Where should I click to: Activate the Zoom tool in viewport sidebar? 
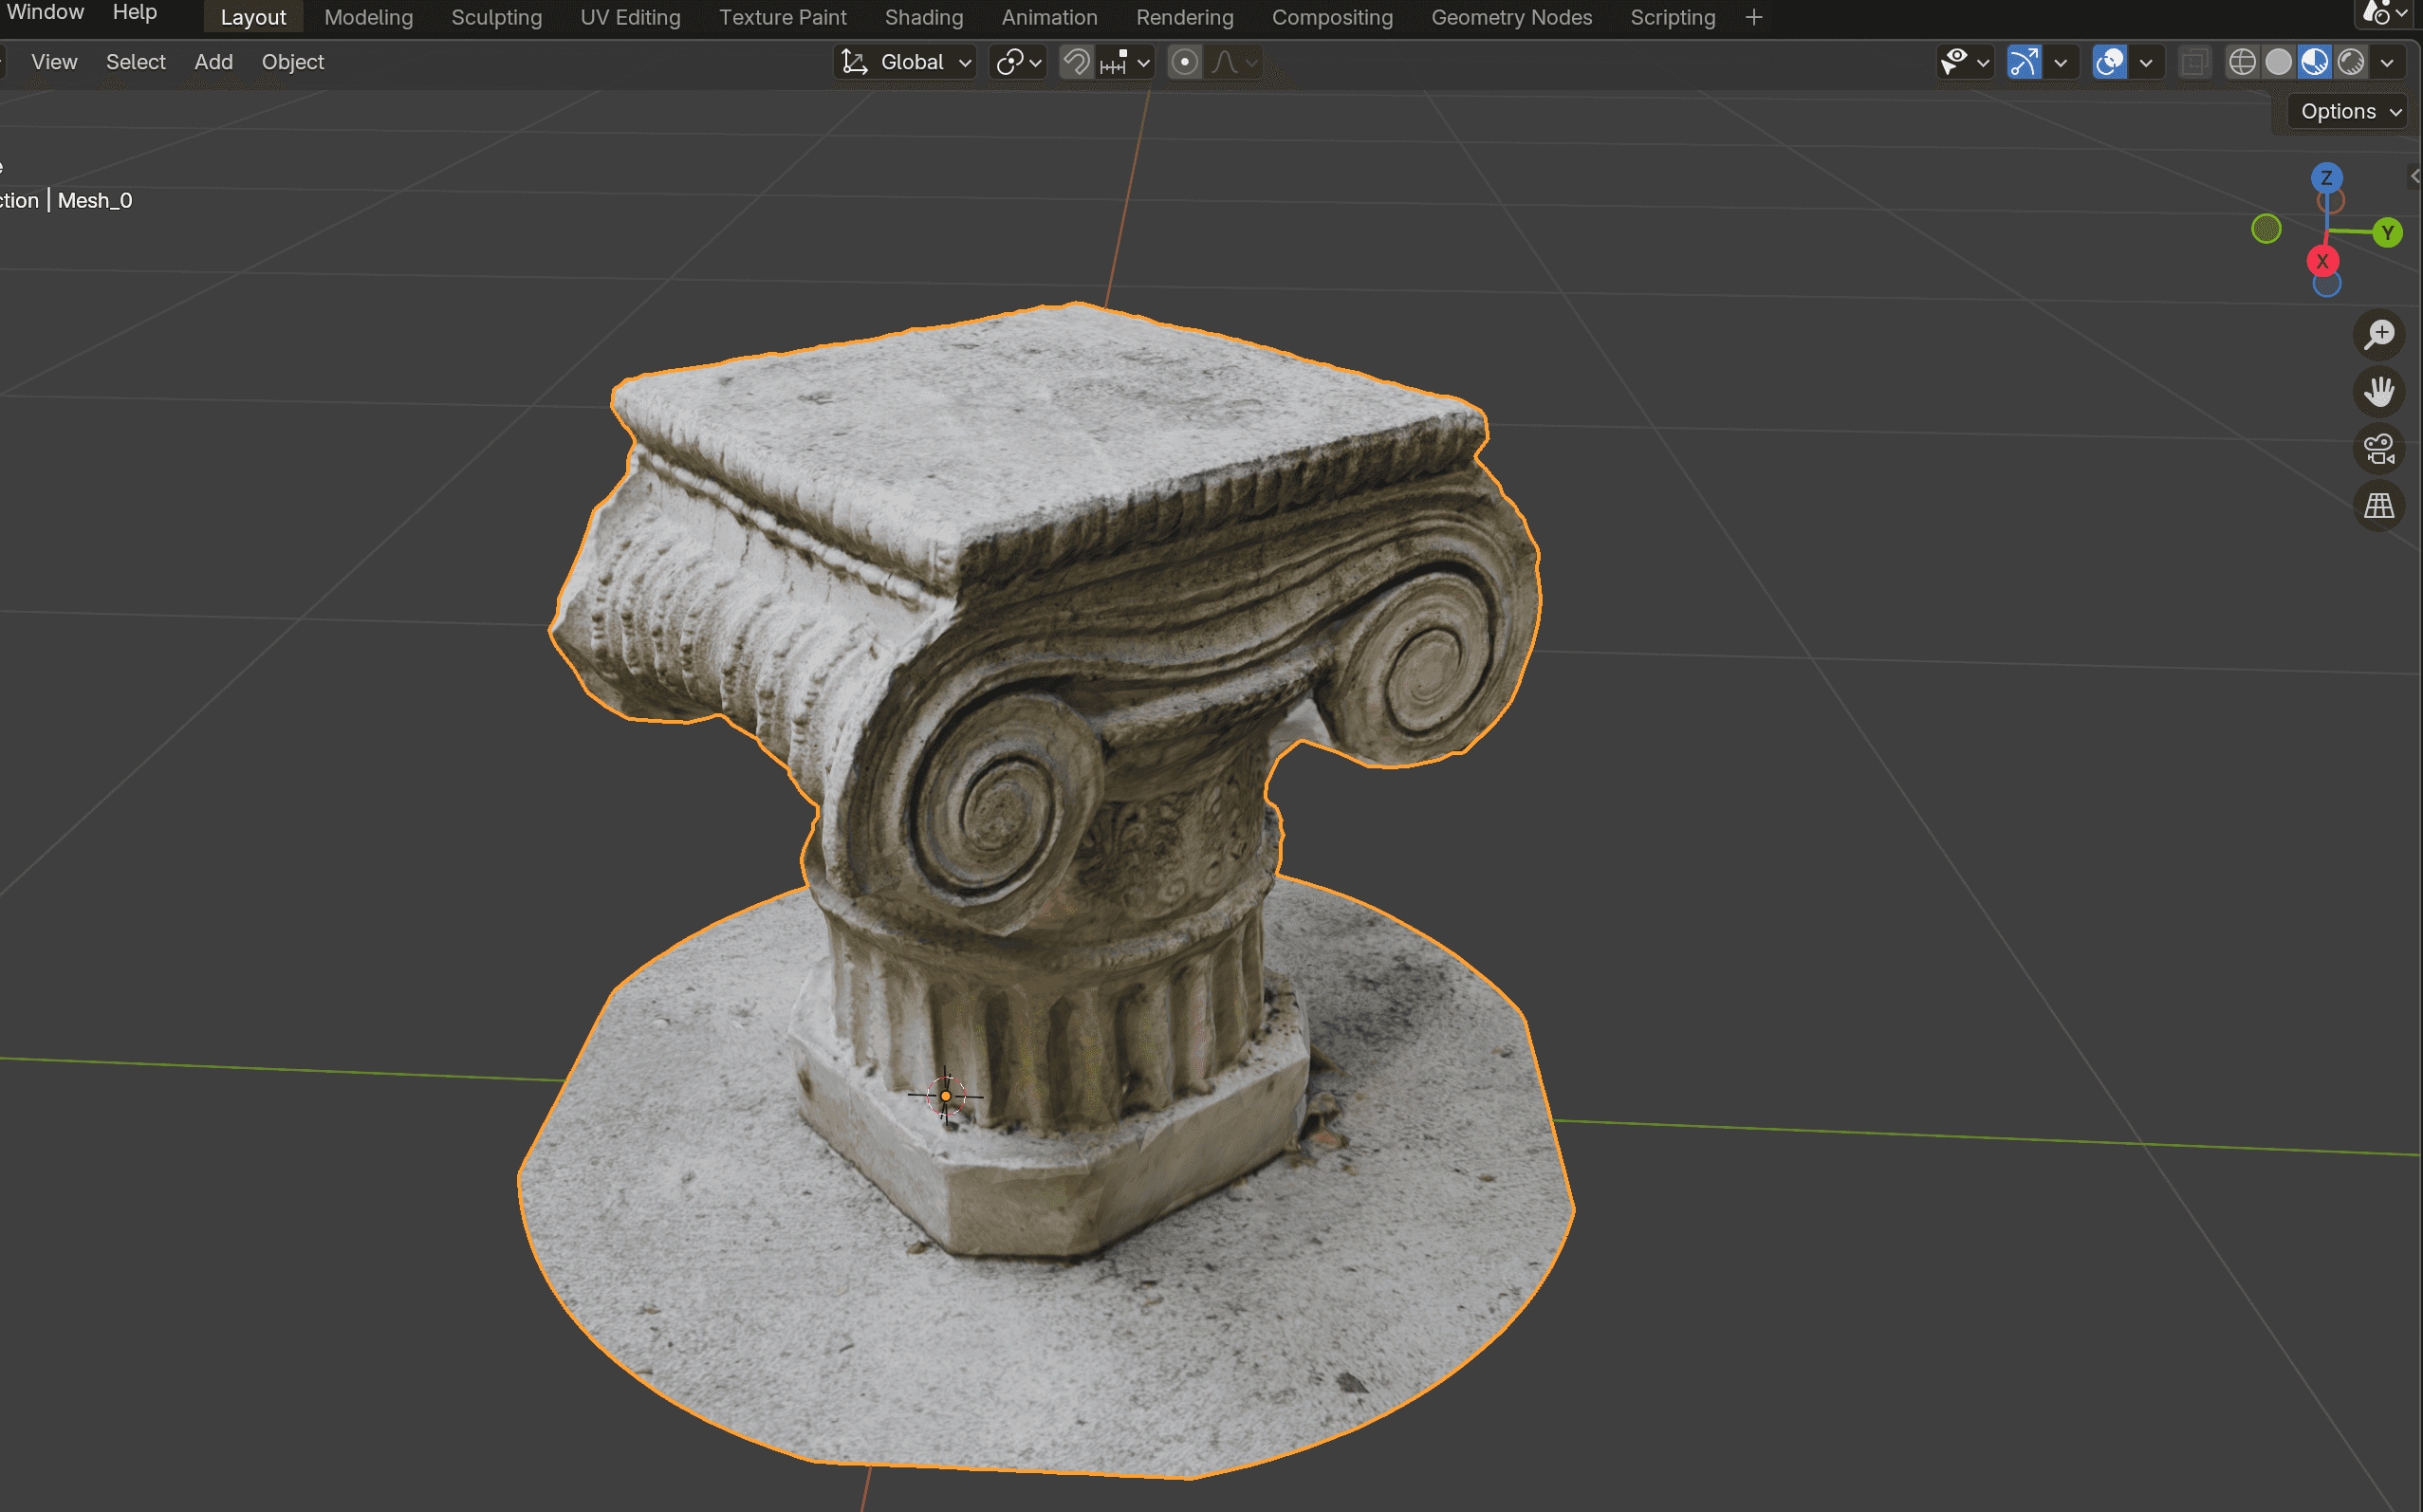click(x=2381, y=334)
